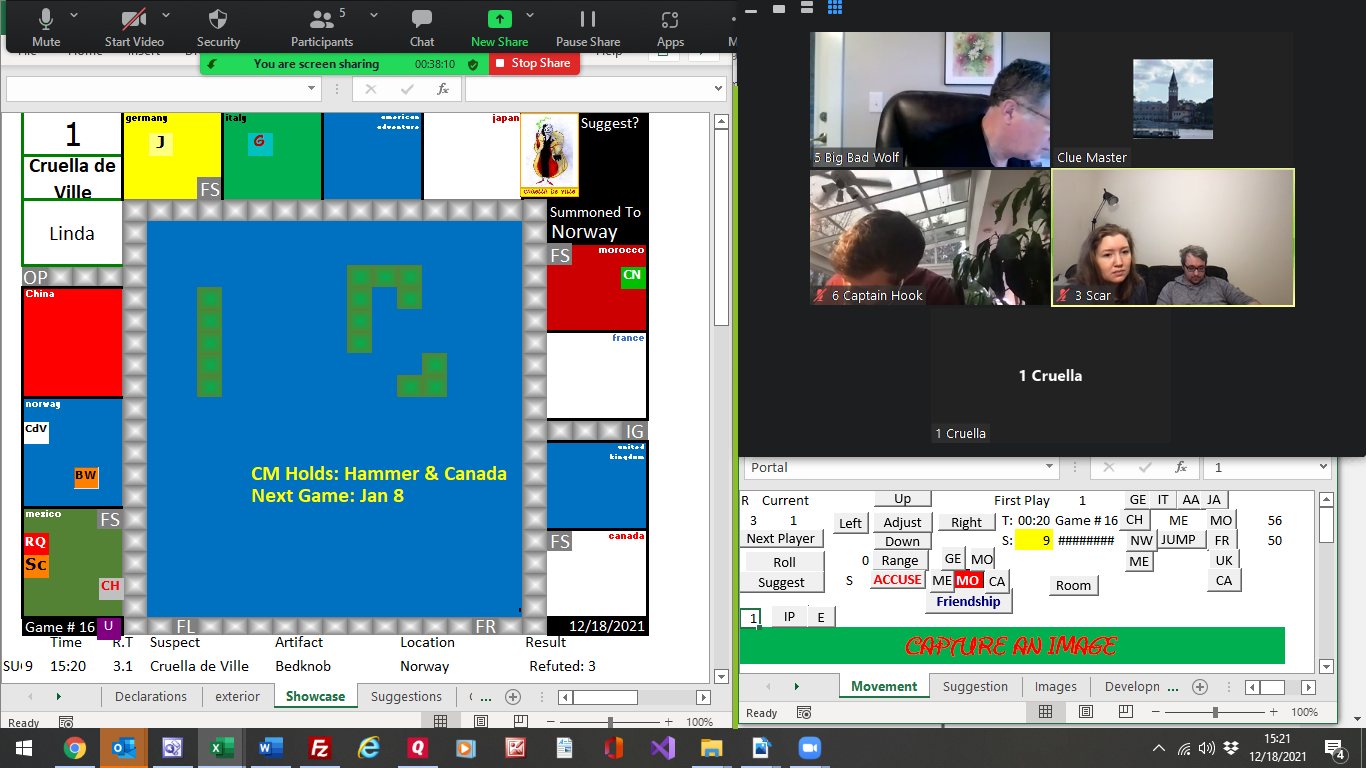
Task: Switch to the Declarations sheet tab
Action: (x=150, y=697)
